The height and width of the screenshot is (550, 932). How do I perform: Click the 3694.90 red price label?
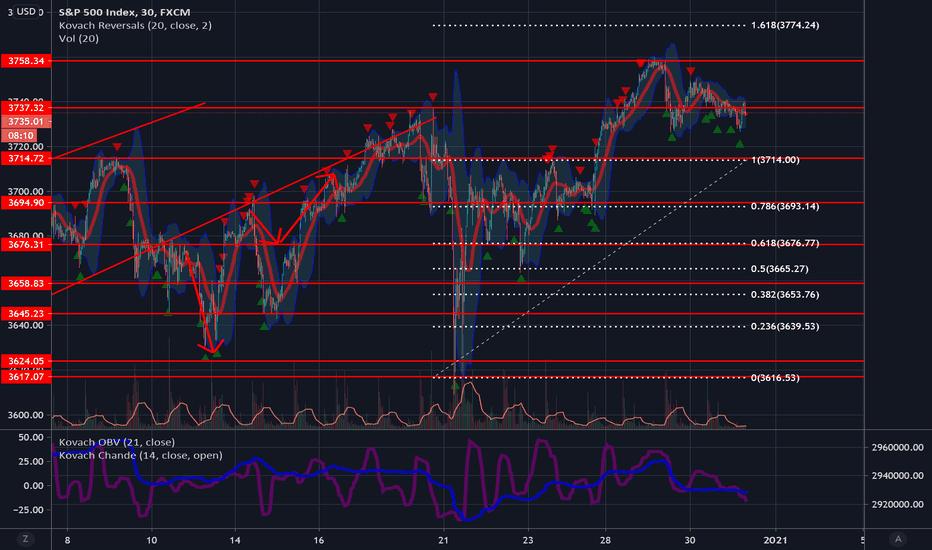[x=26, y=203]
